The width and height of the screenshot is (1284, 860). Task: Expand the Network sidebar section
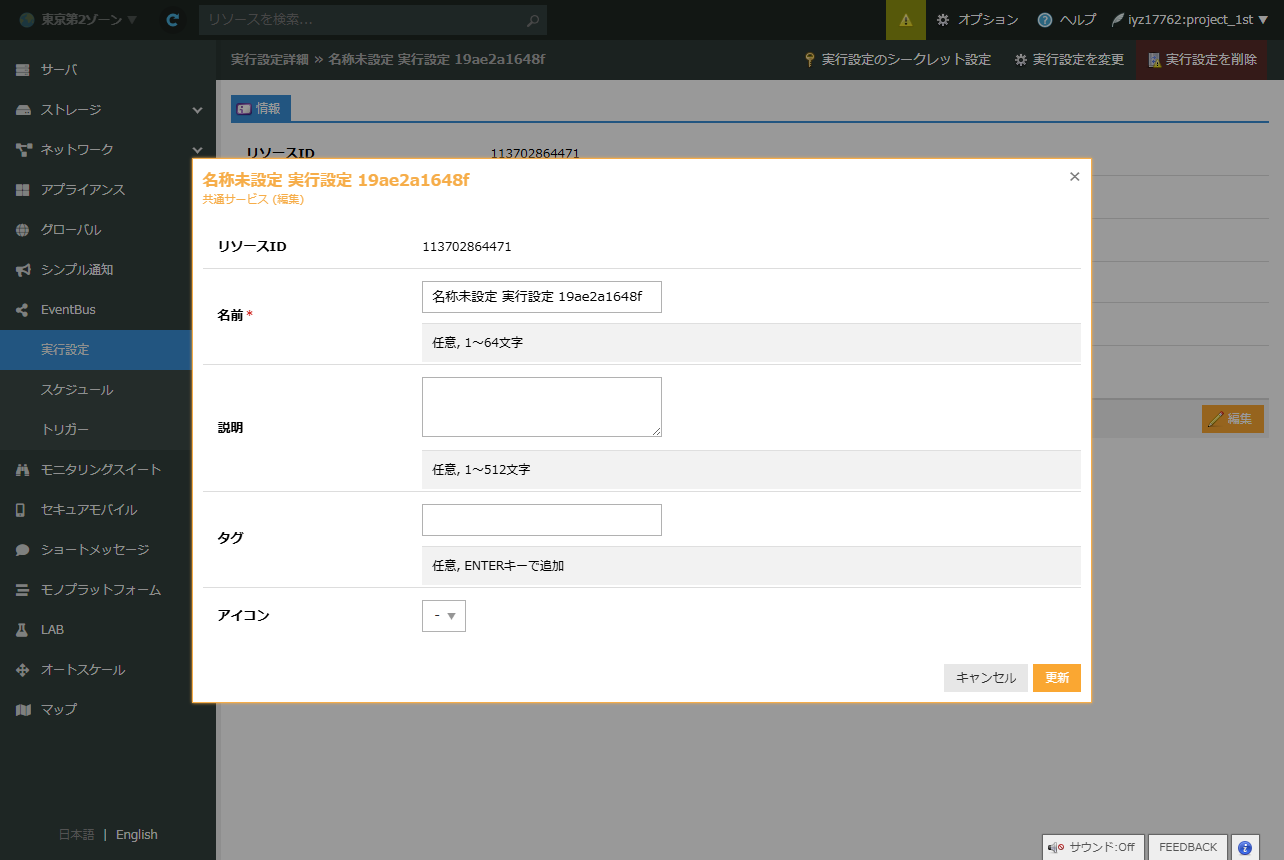(x=197, y=150)
